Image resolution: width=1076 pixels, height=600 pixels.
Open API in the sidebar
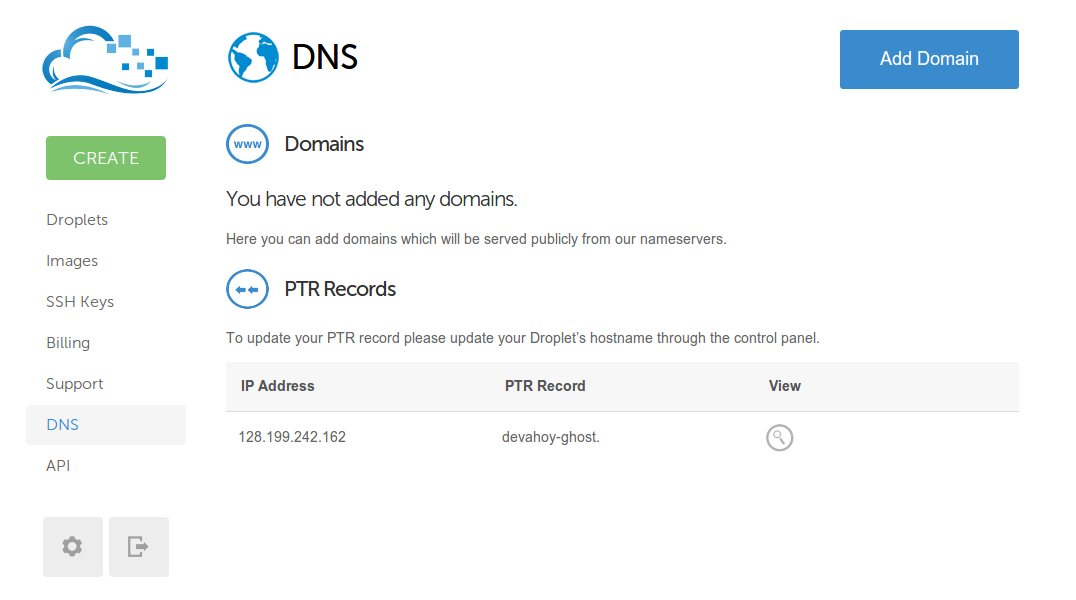point(58,465)
